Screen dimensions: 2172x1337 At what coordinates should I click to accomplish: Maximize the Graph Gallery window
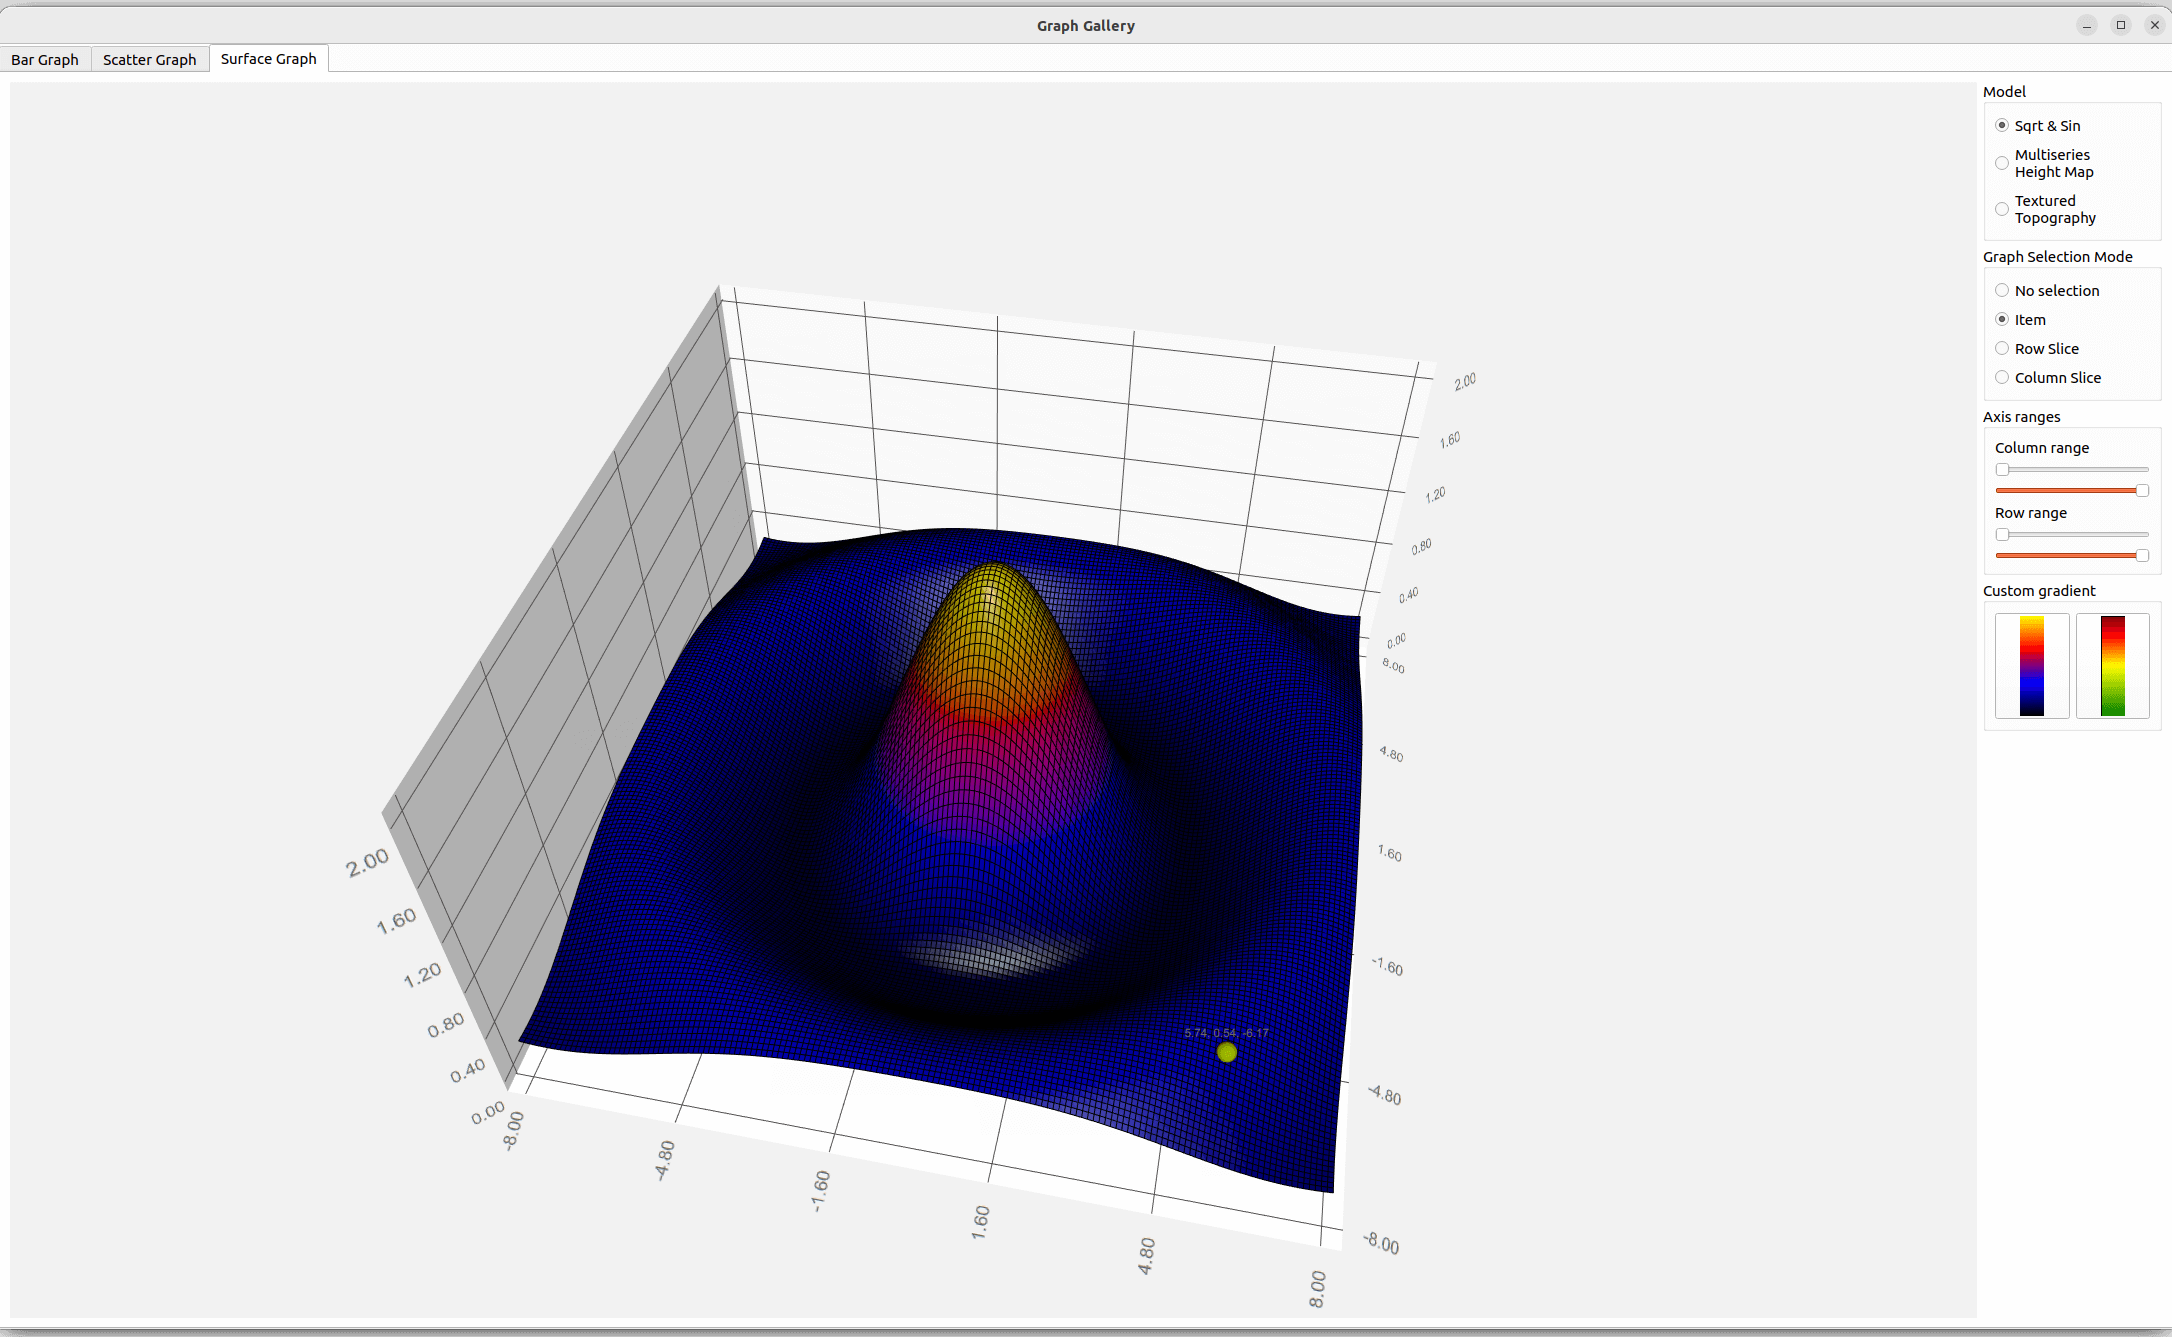(x=2121, y=25)
